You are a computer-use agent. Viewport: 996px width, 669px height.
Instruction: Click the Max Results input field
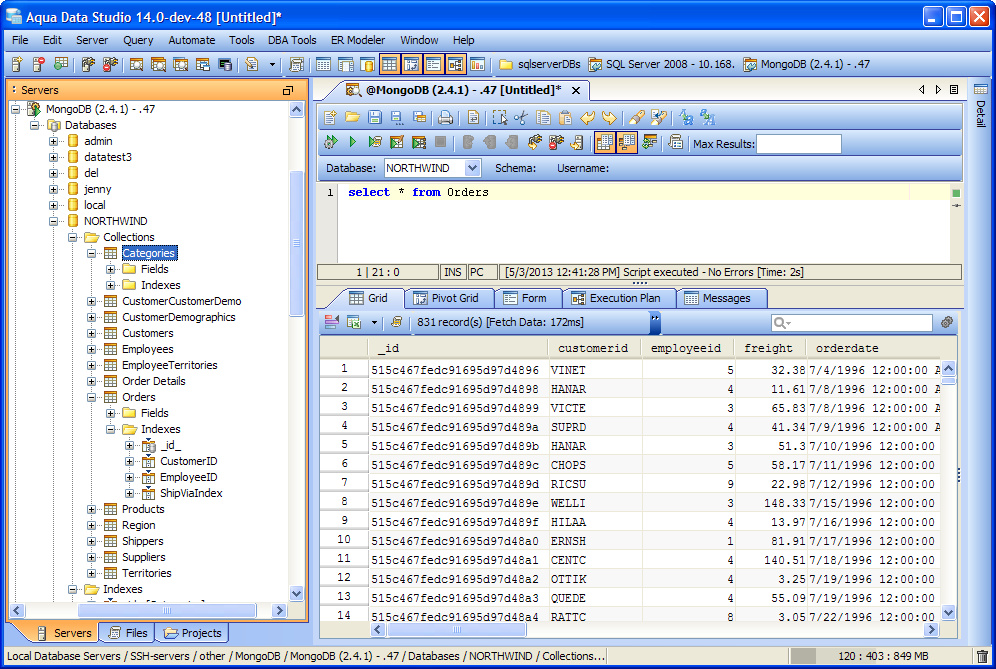click(798, 144)
